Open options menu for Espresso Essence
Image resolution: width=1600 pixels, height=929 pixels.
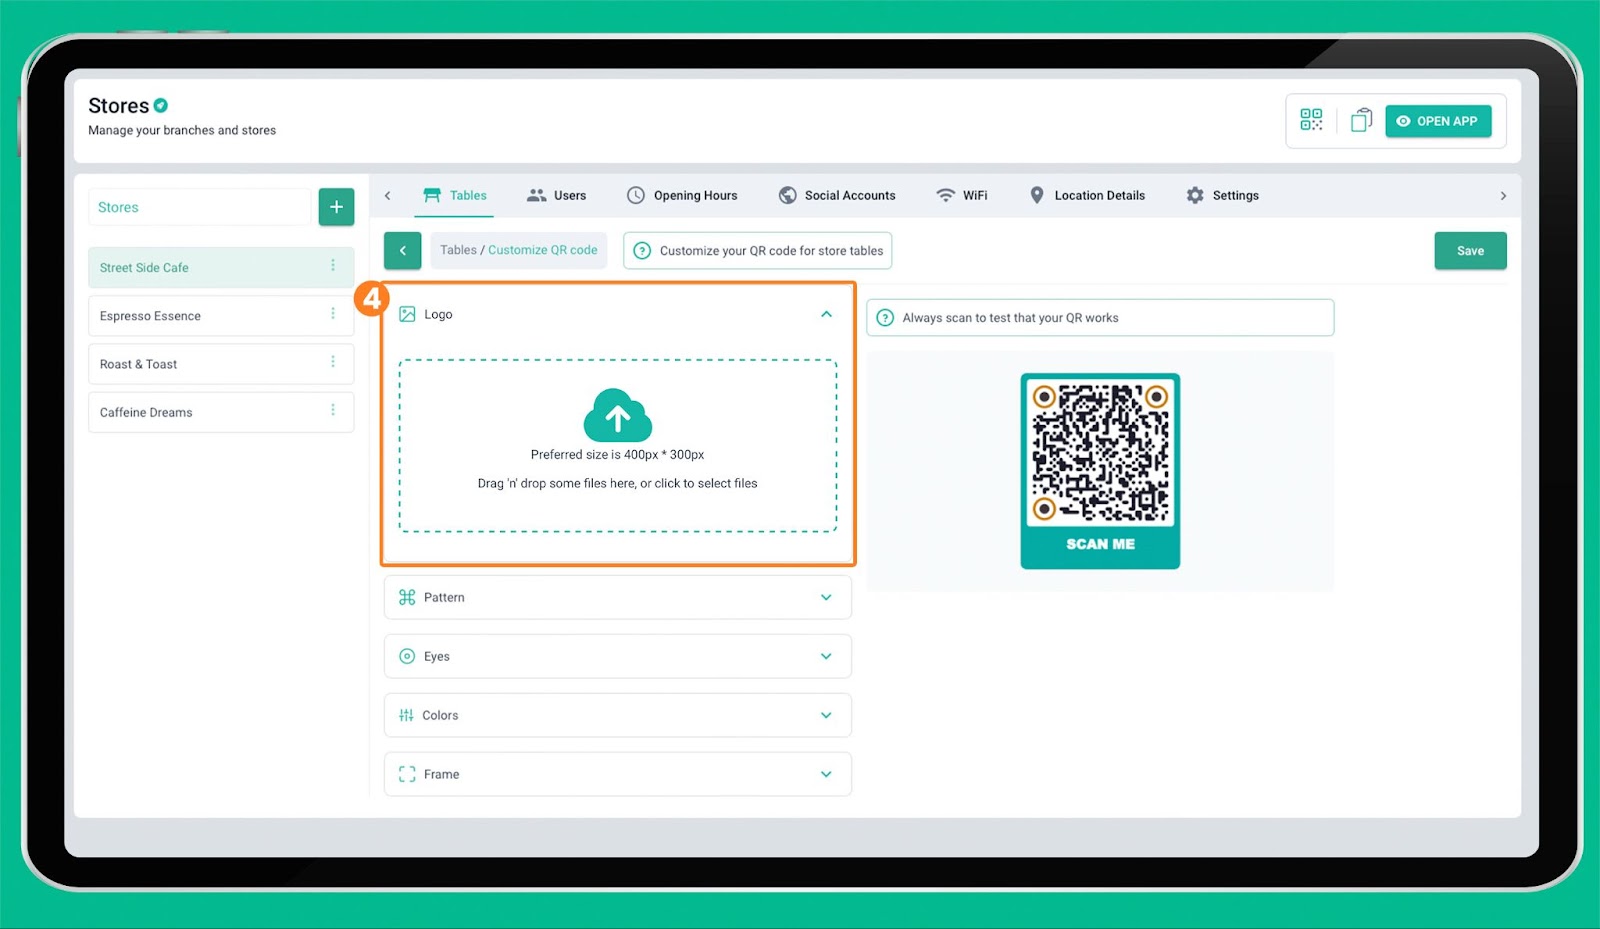[x=333, y=314]
